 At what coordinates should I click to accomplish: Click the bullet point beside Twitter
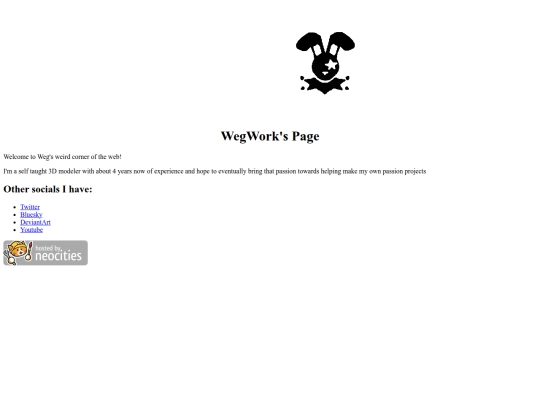[x=14, y=207]
